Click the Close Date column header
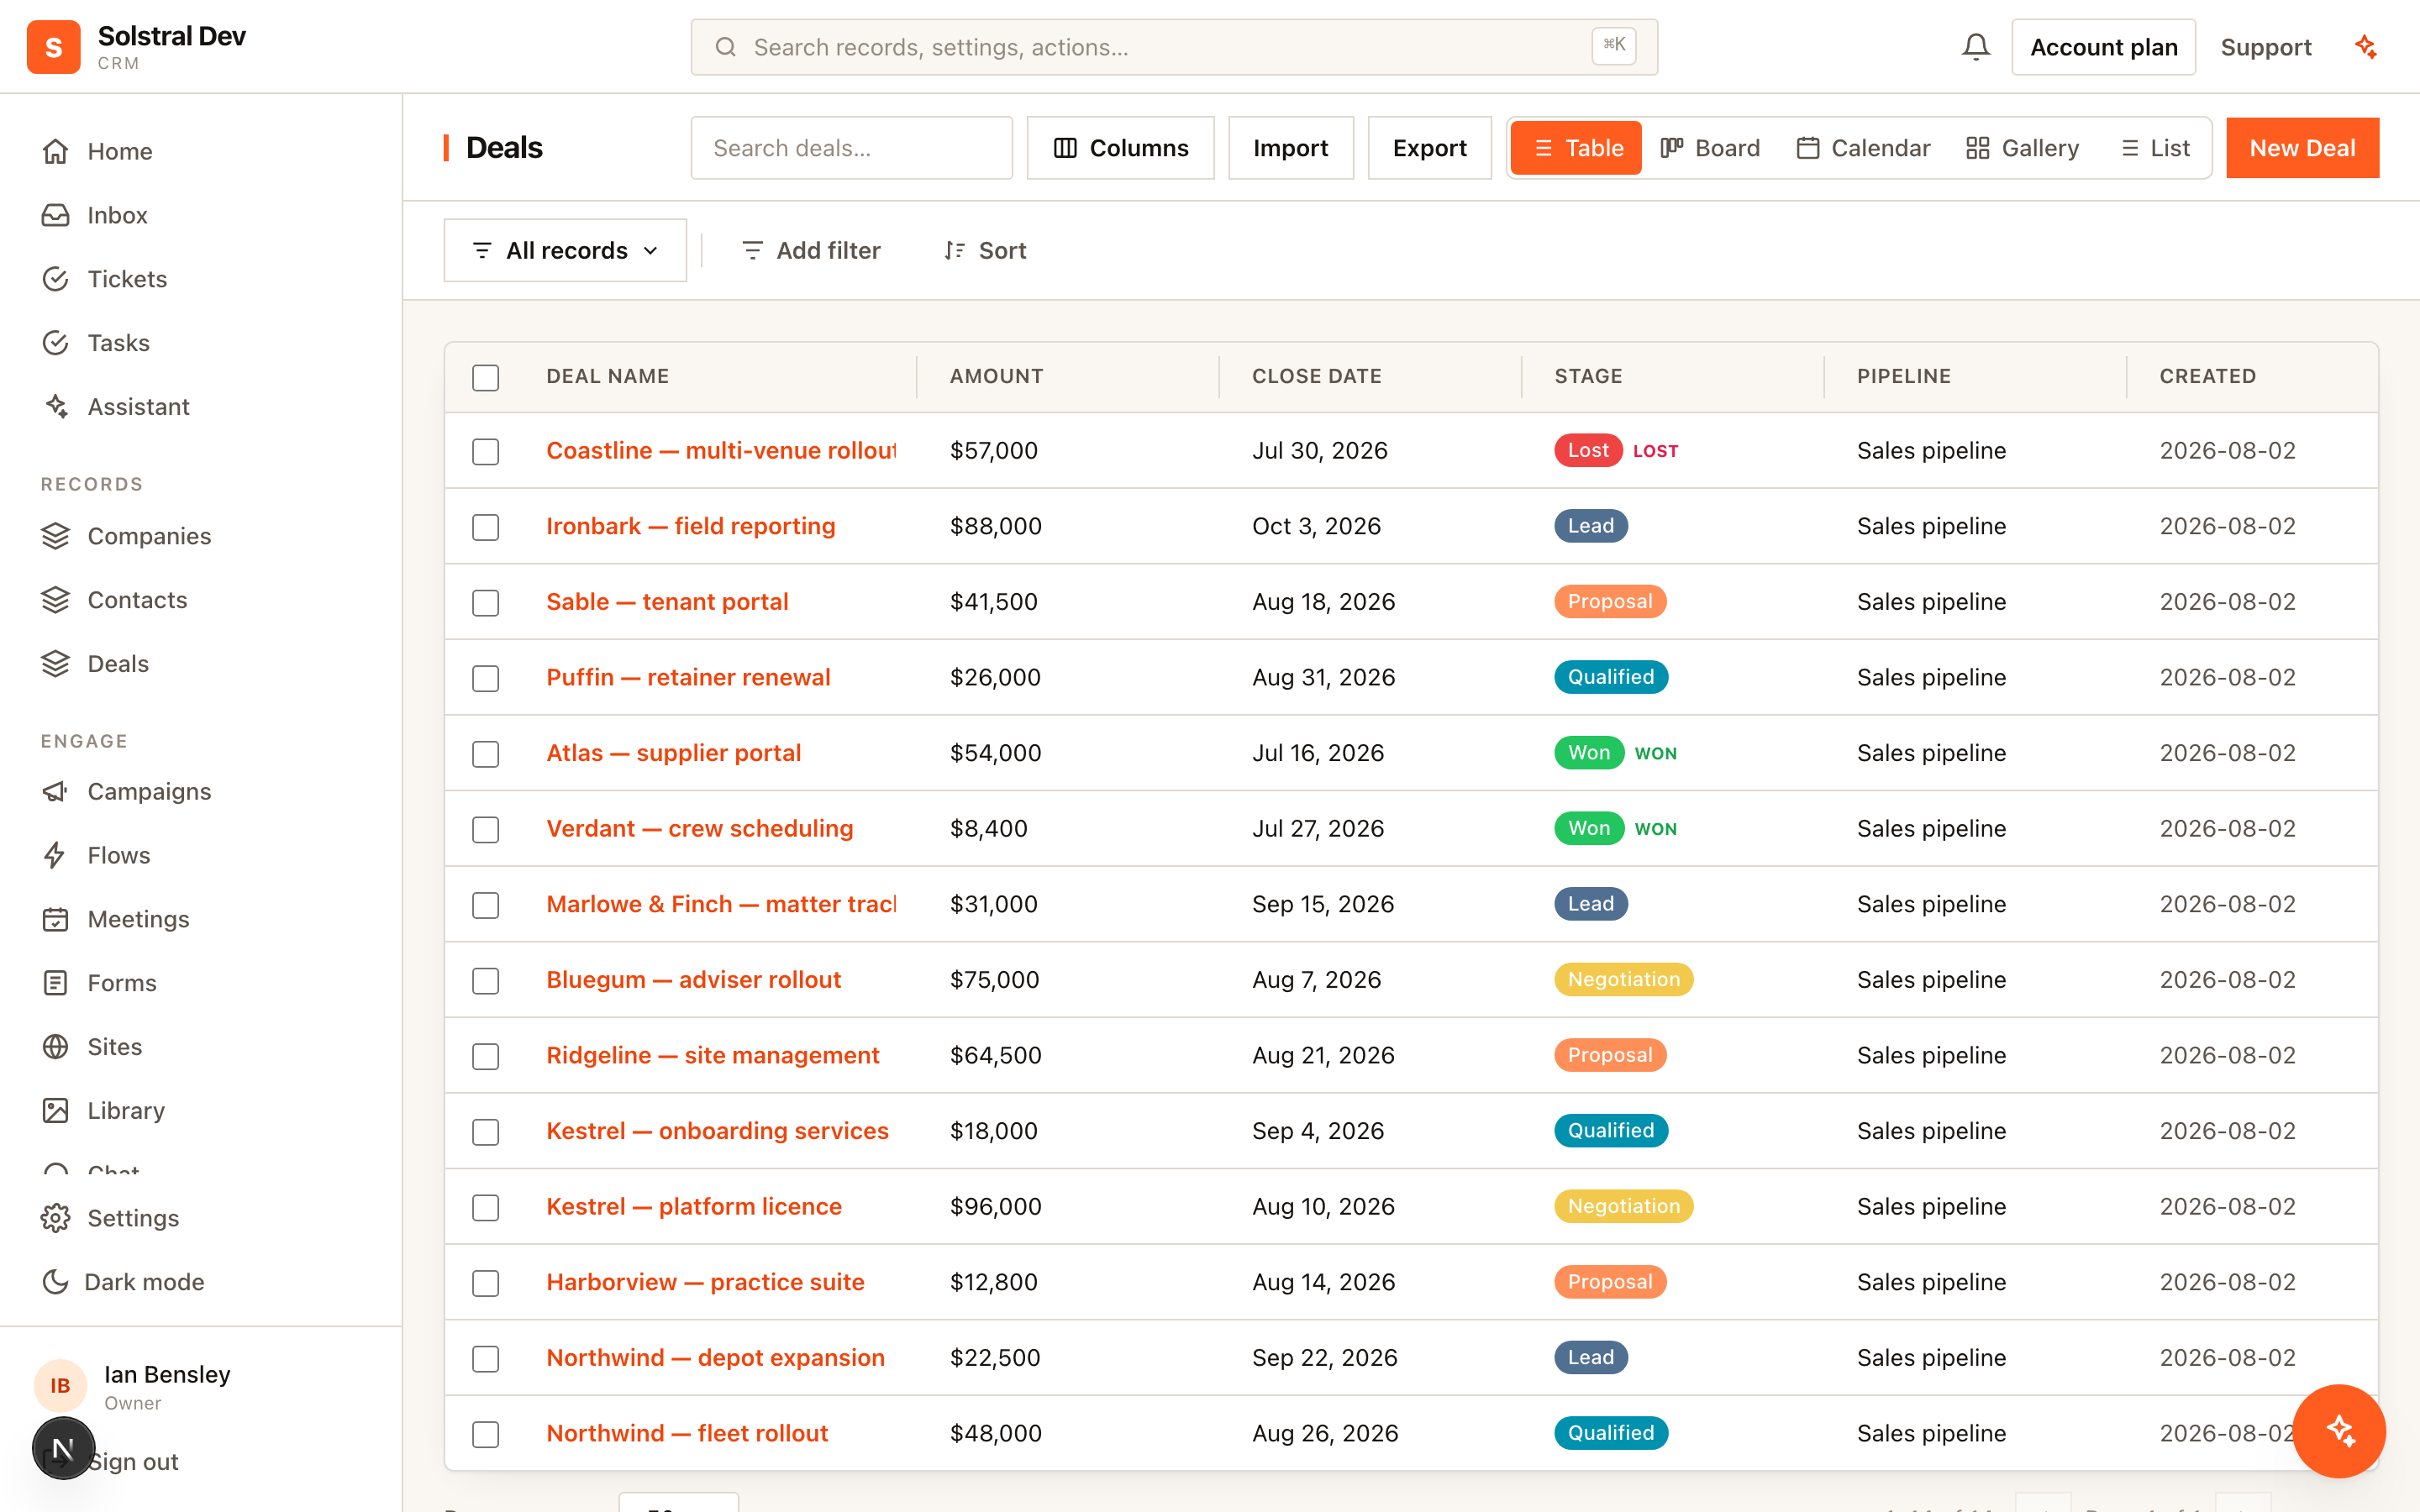This screenshot has width=2420, height=1512. [1316, 376]
